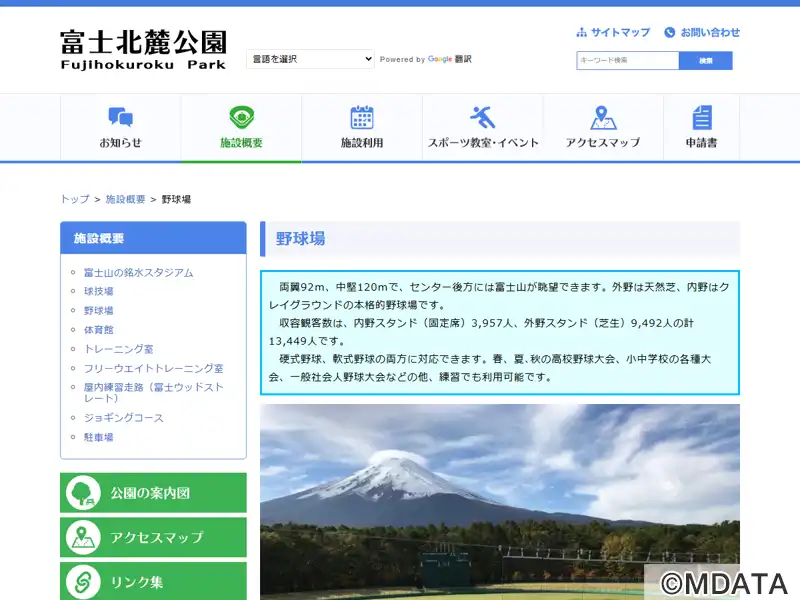Click the speech bubbles お知らせ icon
The image size is (800, 600).
click(x=120, y=117)
